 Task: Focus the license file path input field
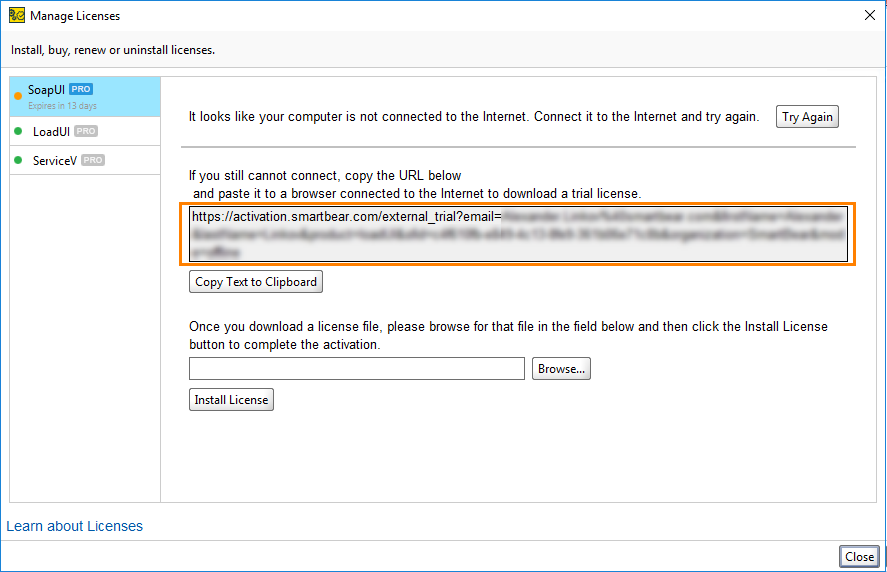click(357, 369)
